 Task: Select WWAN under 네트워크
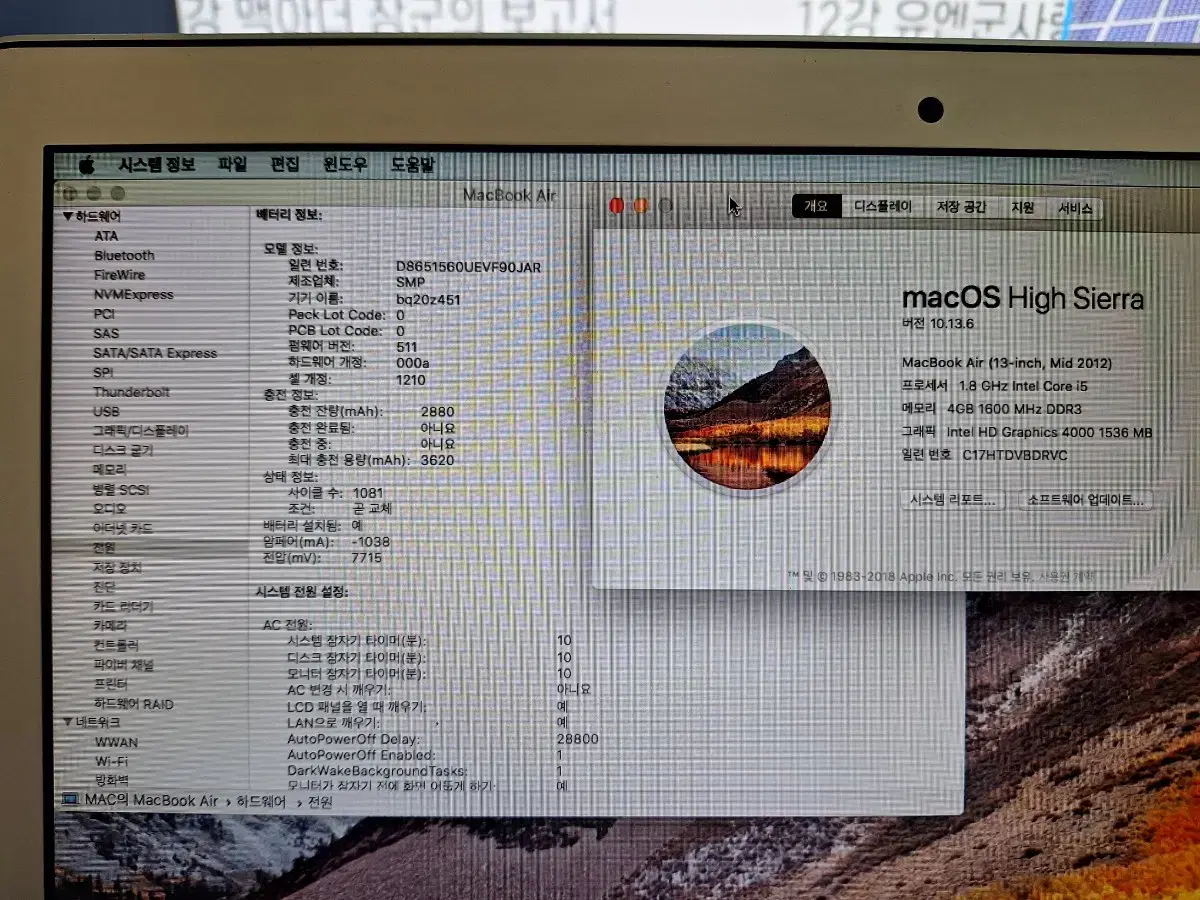pos(116,742)
